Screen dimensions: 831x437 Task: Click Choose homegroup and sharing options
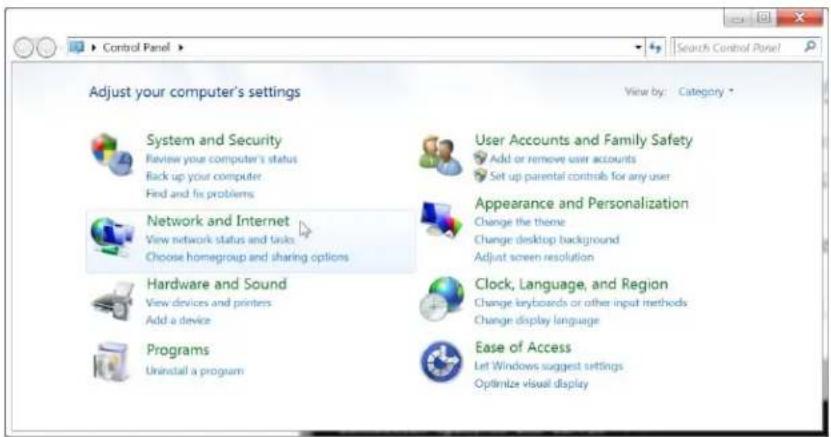coord(247,257)
